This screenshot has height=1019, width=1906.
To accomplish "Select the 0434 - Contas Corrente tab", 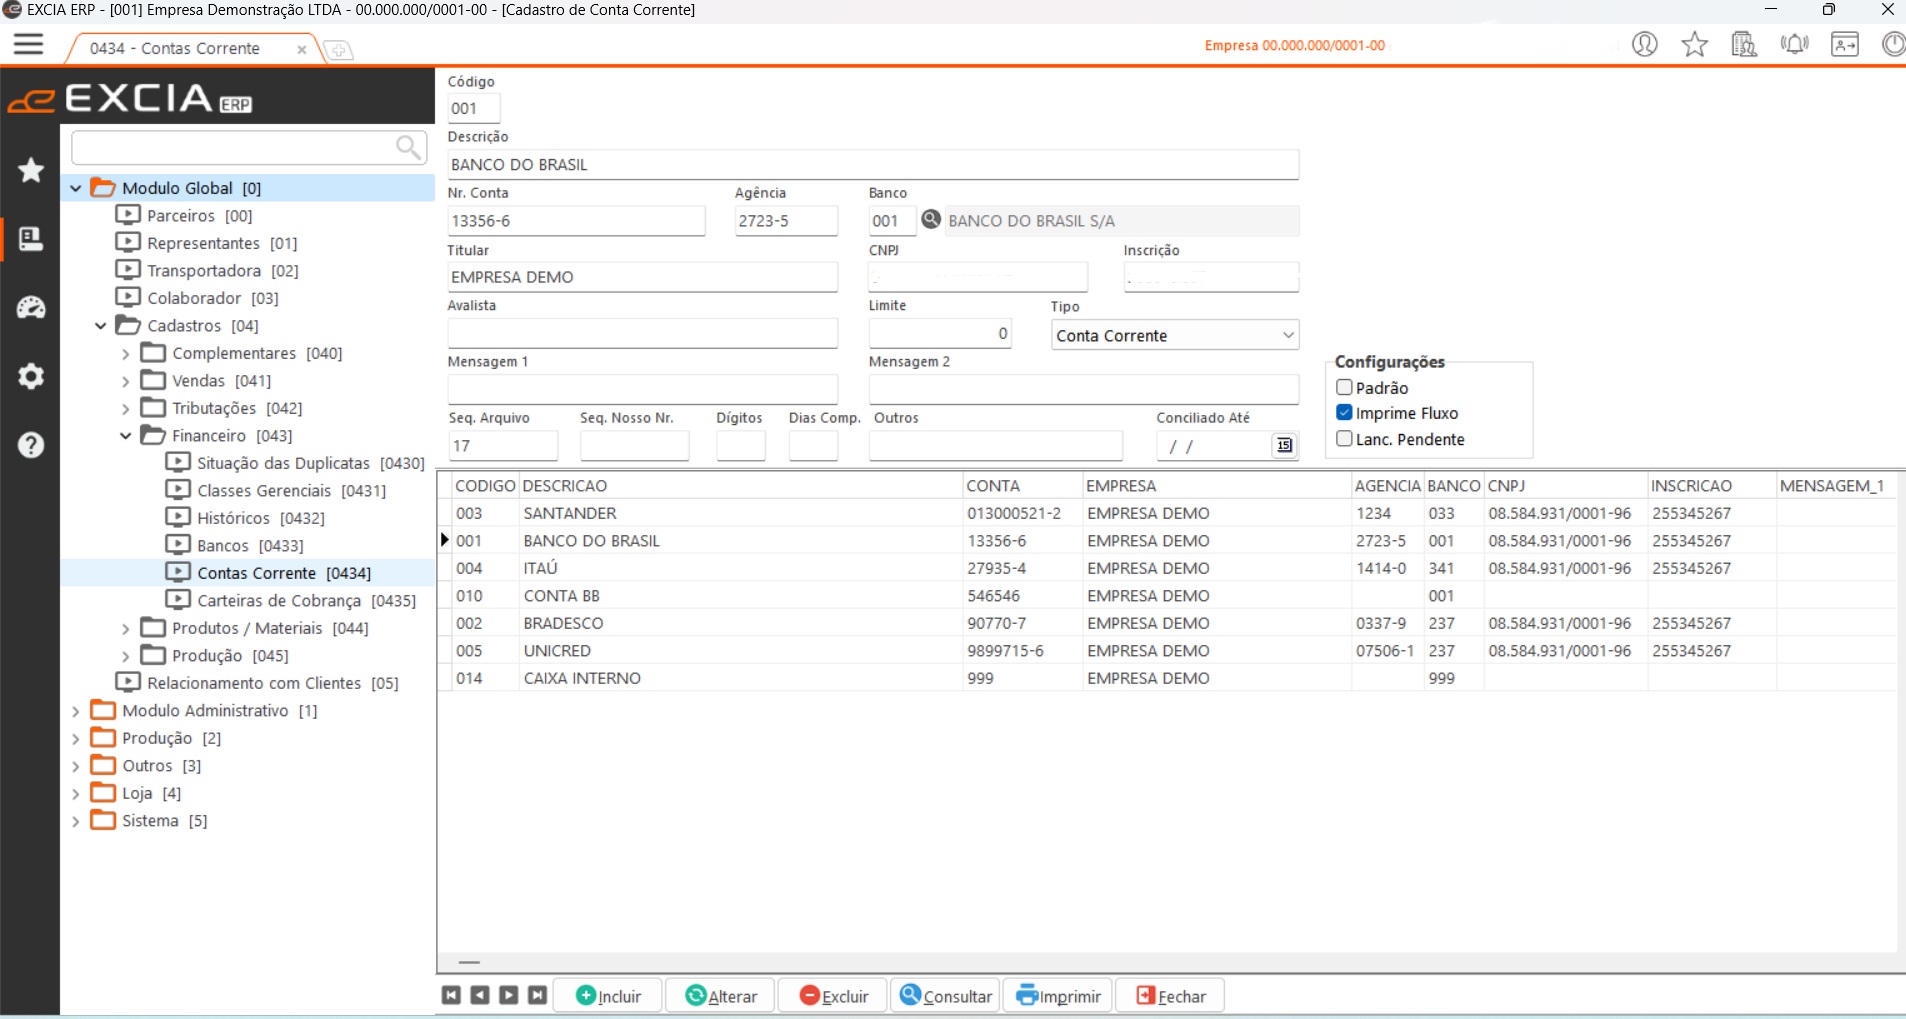I will click(x=175, y=49).
